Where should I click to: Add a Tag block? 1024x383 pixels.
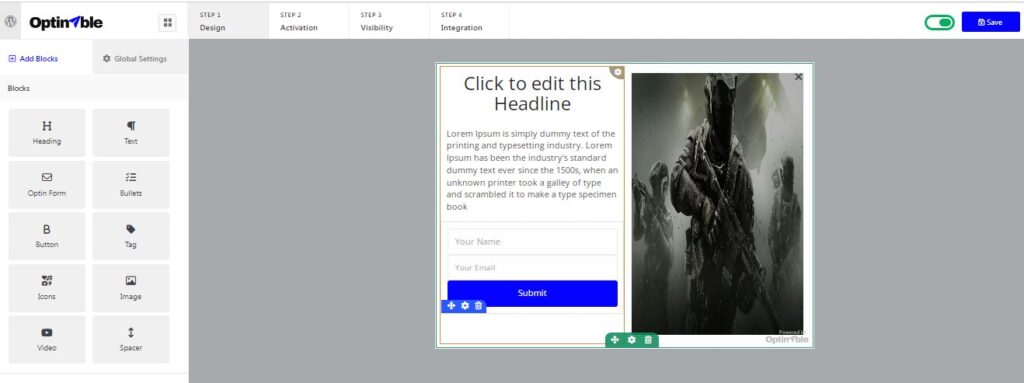point(131,236)
